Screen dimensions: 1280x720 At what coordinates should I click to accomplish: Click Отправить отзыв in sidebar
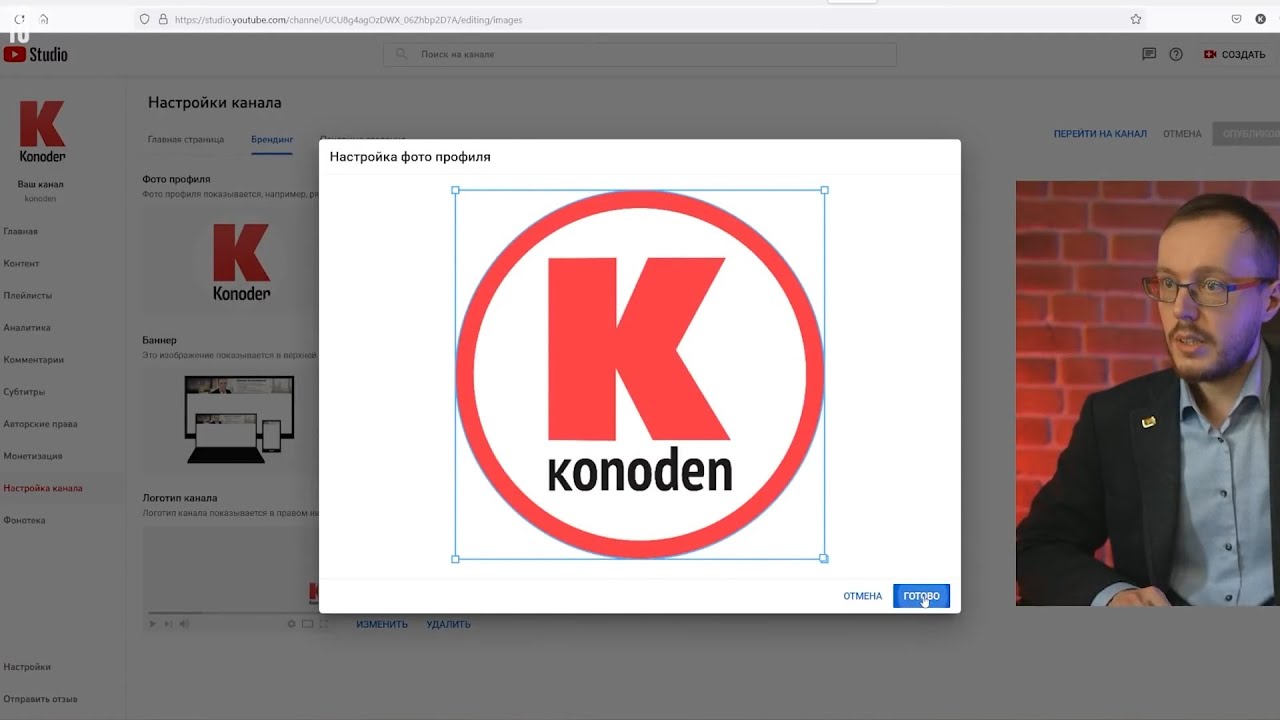[40, 698]
